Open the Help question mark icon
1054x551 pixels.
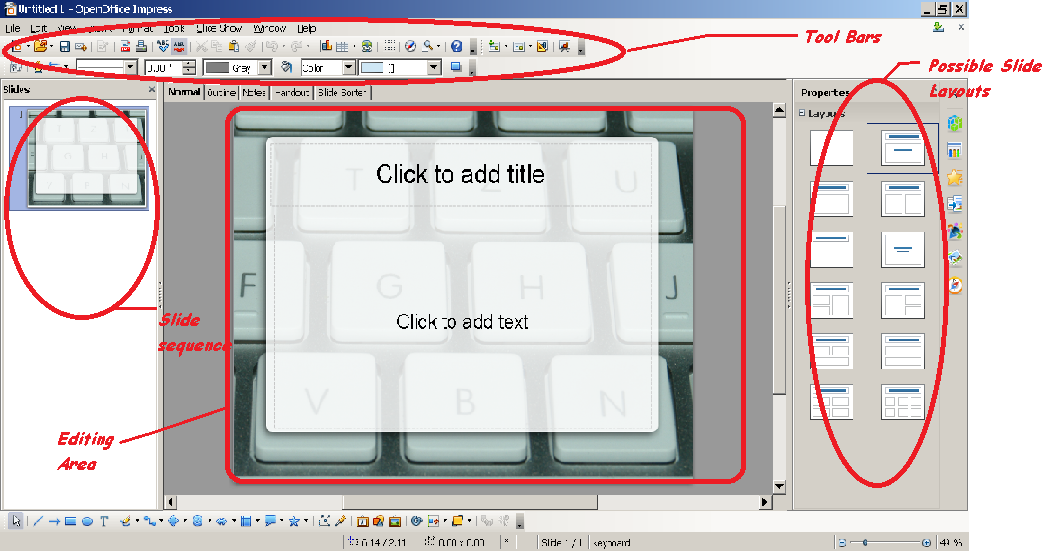[456, 46]
